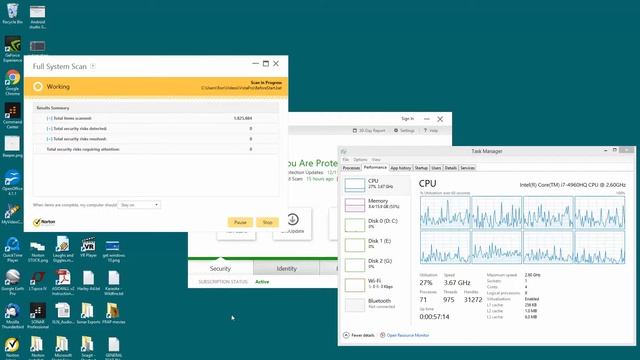Select the get windows 10.png file
This screenshot has width=640, height=360.
[113, 250]
